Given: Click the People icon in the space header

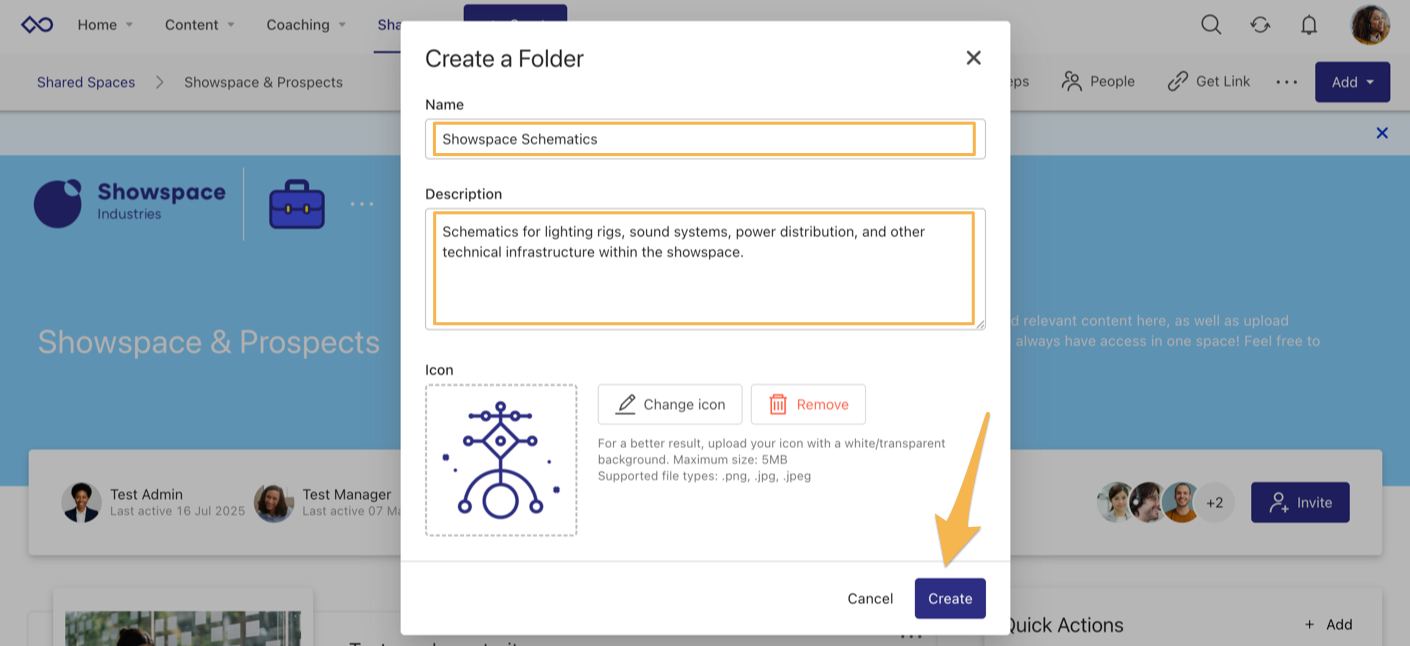Looking at the screenshot, I should [x=1072, y=81].
